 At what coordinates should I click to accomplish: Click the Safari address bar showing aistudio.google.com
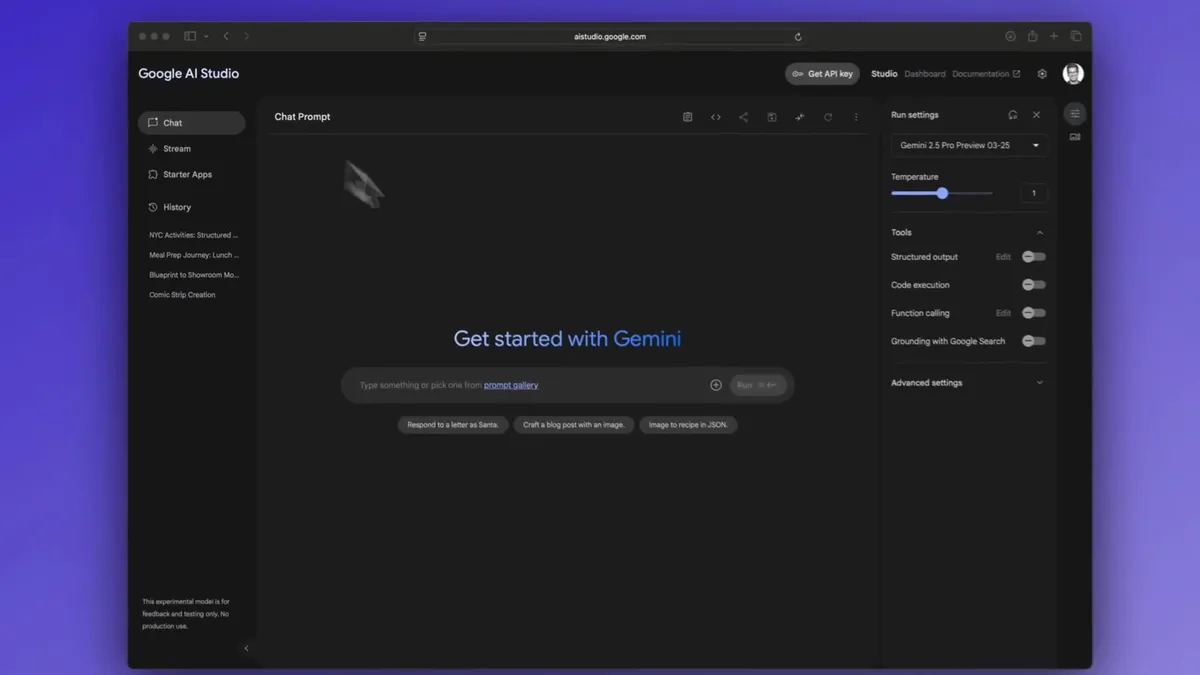(610, 37)
